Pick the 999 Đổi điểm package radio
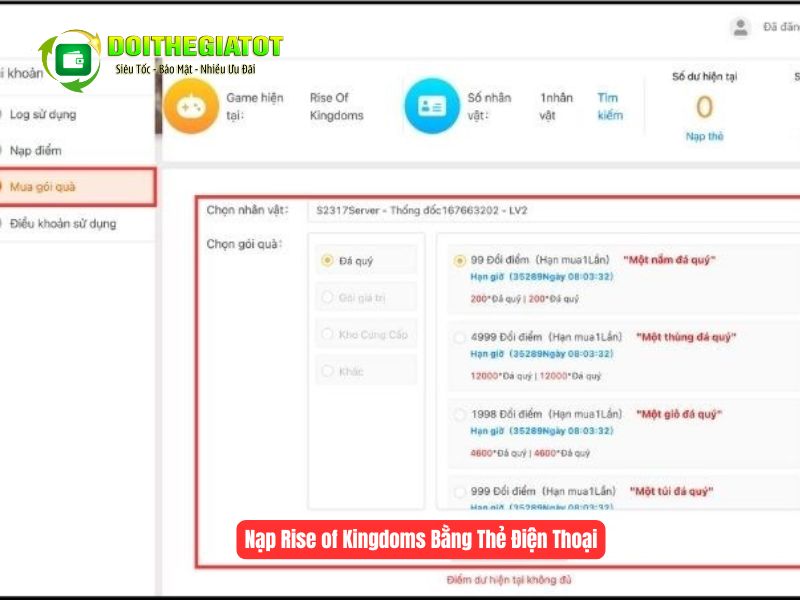The image size is (800, 600). point(459,492)
